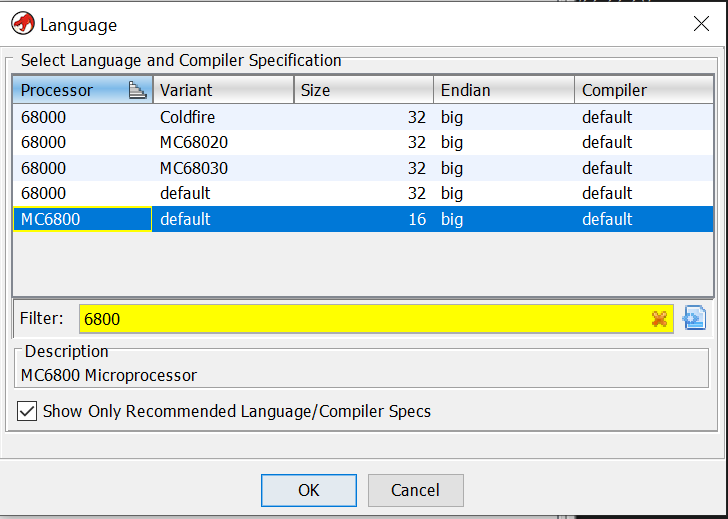Click the Compiler column header

click(x=642, y=91)
